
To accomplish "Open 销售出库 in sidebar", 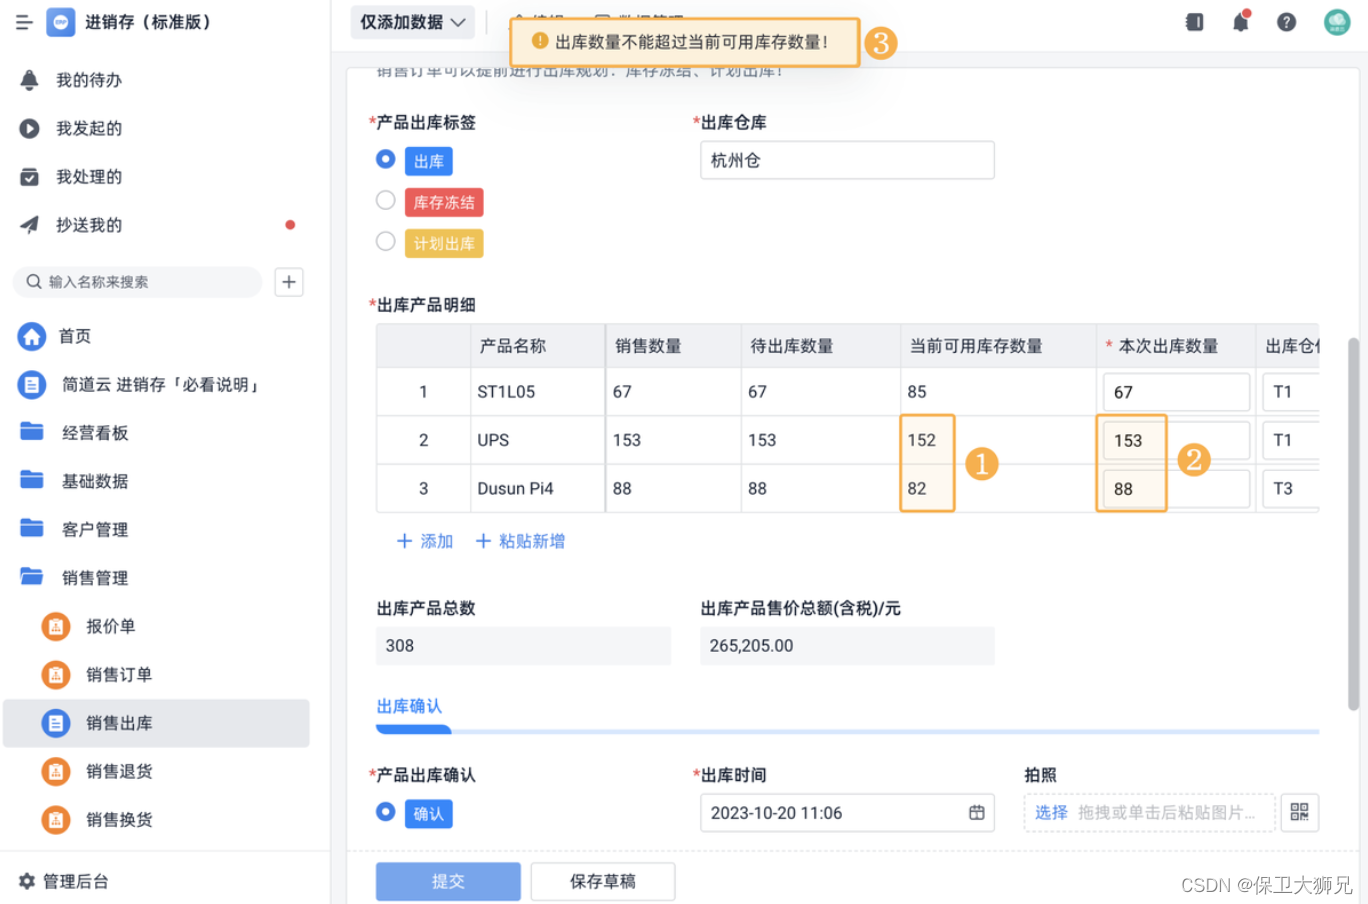I will point(156,723).
